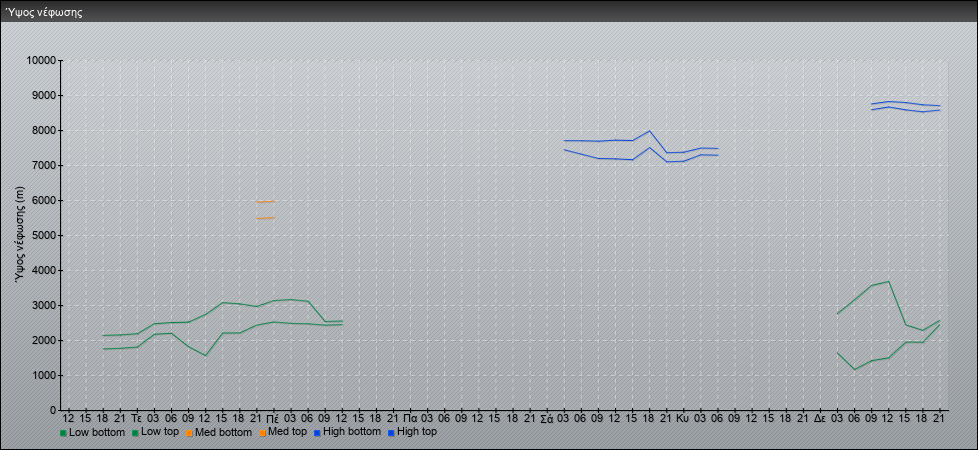The width and height of the screenshot is (978, 450).
Task: Click the vertical Ύψος νέφωσης (m) axis title
Action: [x=20, y=235]
